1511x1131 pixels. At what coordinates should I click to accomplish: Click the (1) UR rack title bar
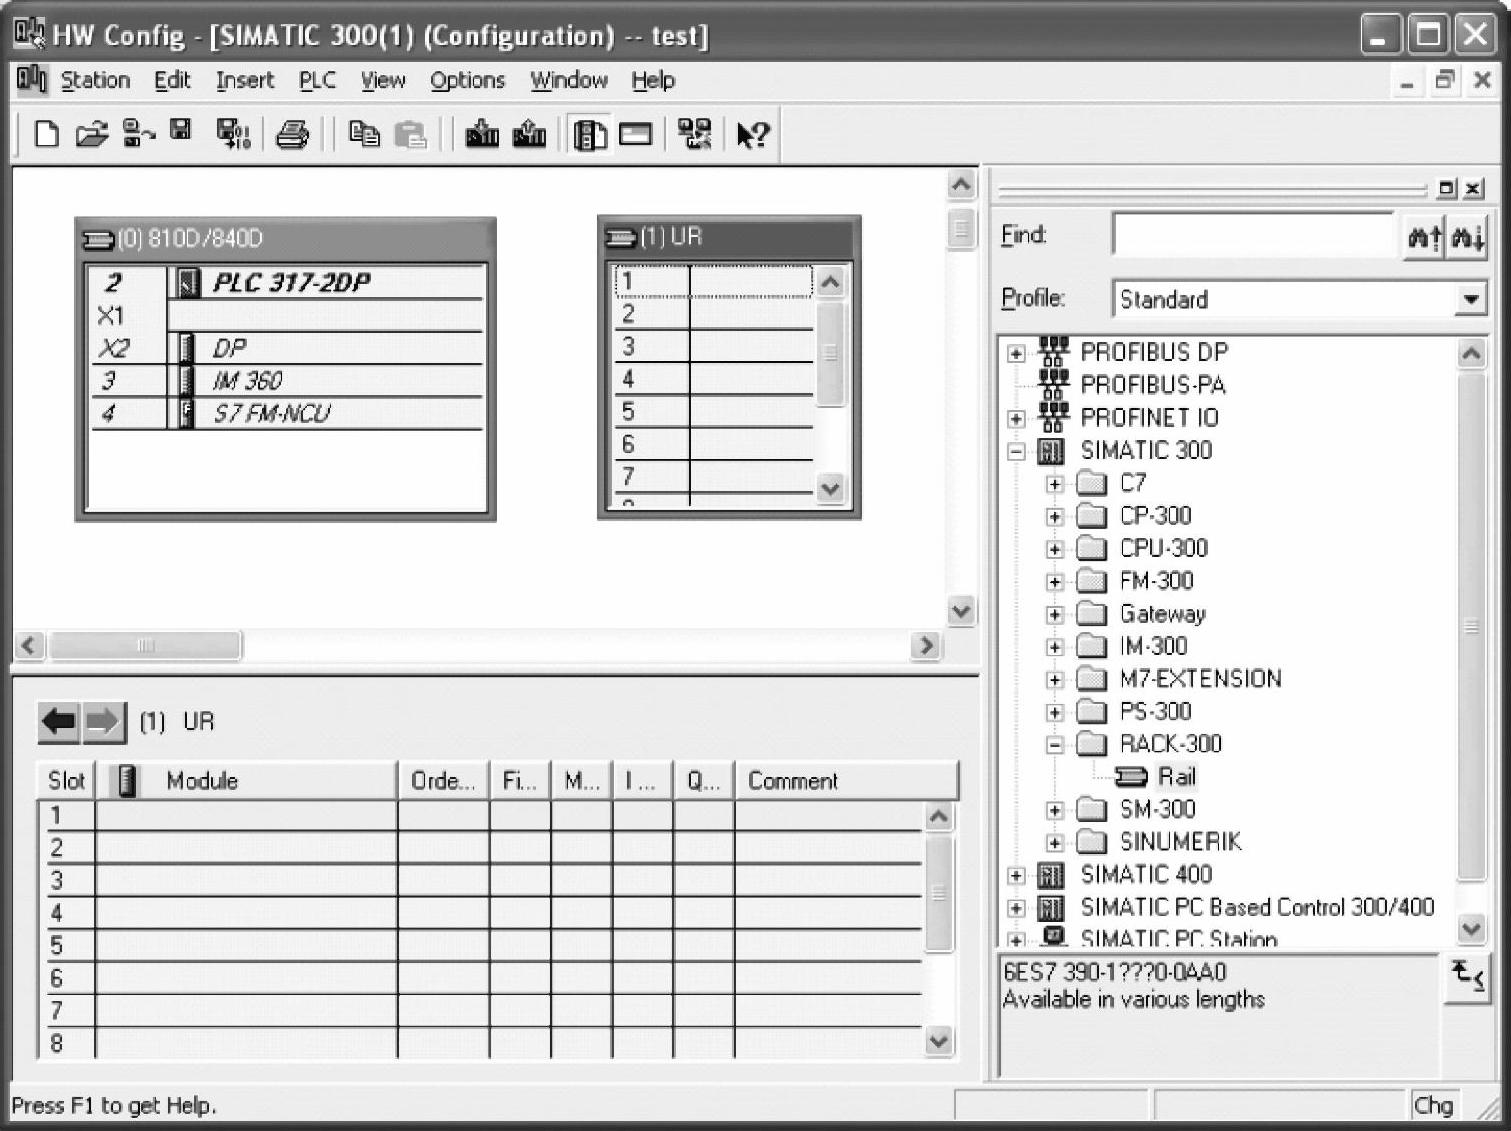(x=729, y=237)
